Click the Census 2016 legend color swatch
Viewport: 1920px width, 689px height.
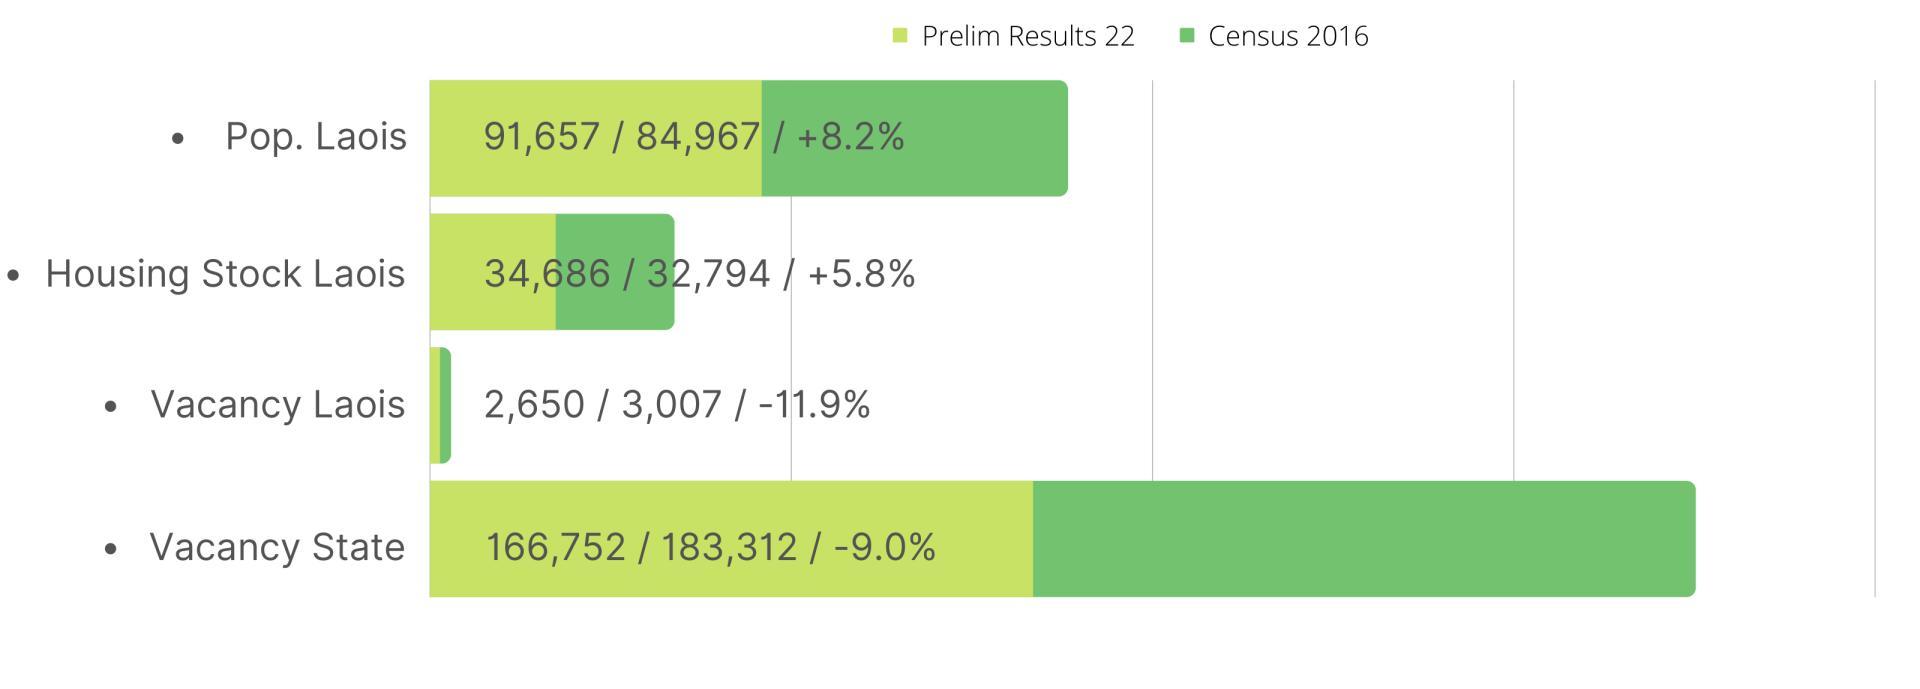click(1187, 36)
